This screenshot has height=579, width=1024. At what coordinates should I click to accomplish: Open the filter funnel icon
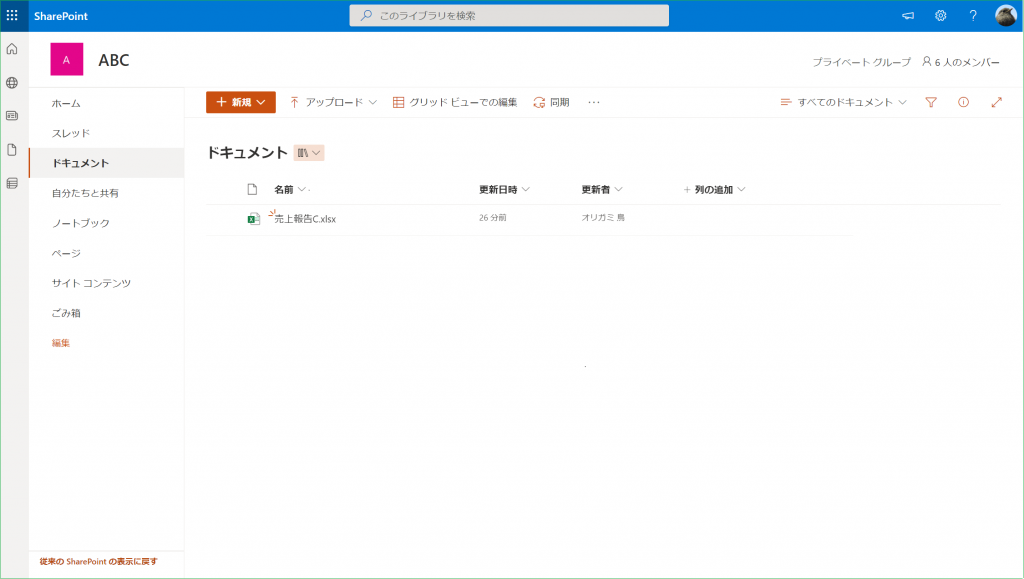click(931, 102)
